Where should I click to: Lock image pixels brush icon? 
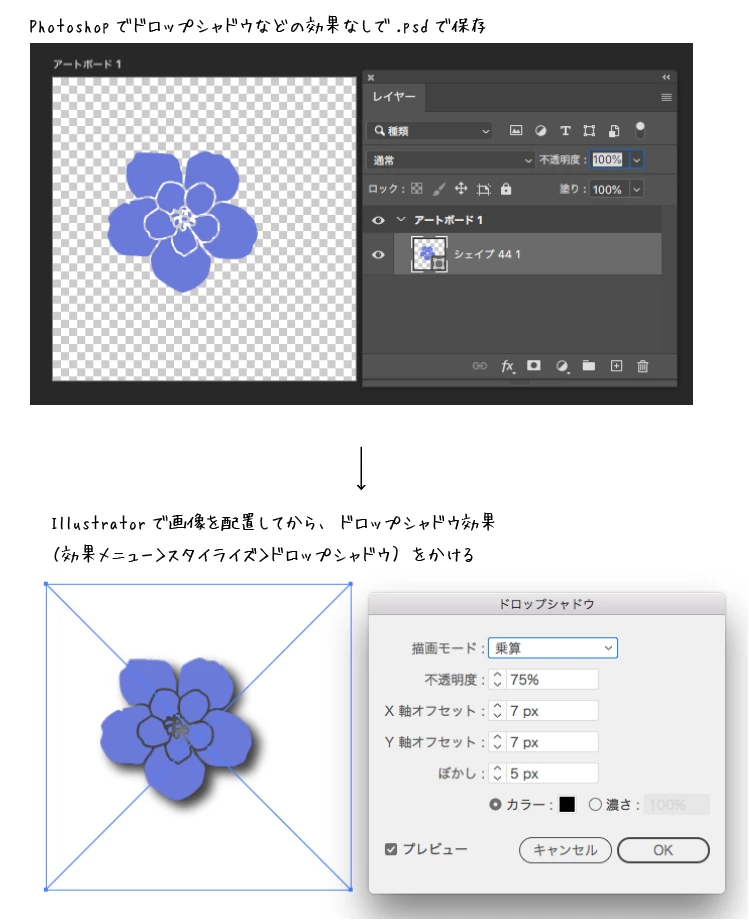coord(439,188)
